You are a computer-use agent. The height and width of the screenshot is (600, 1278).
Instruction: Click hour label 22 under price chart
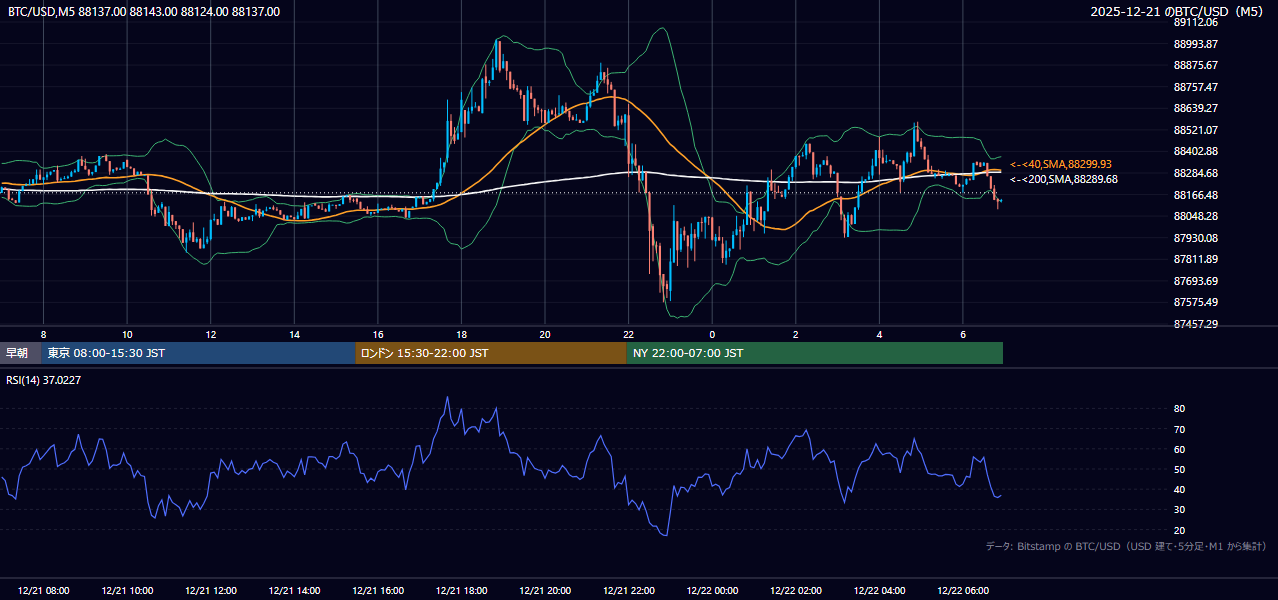pyautogui.click(x=628, y=334)
